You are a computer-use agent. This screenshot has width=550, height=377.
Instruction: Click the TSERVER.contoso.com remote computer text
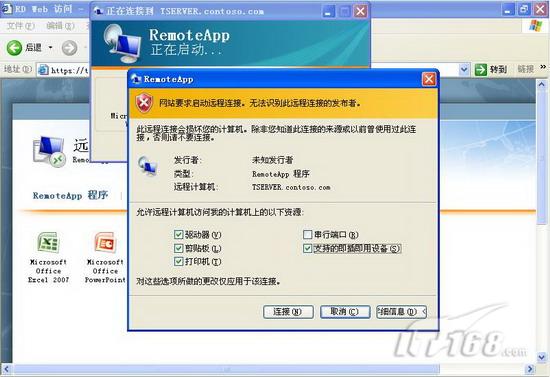coord(291,187)
